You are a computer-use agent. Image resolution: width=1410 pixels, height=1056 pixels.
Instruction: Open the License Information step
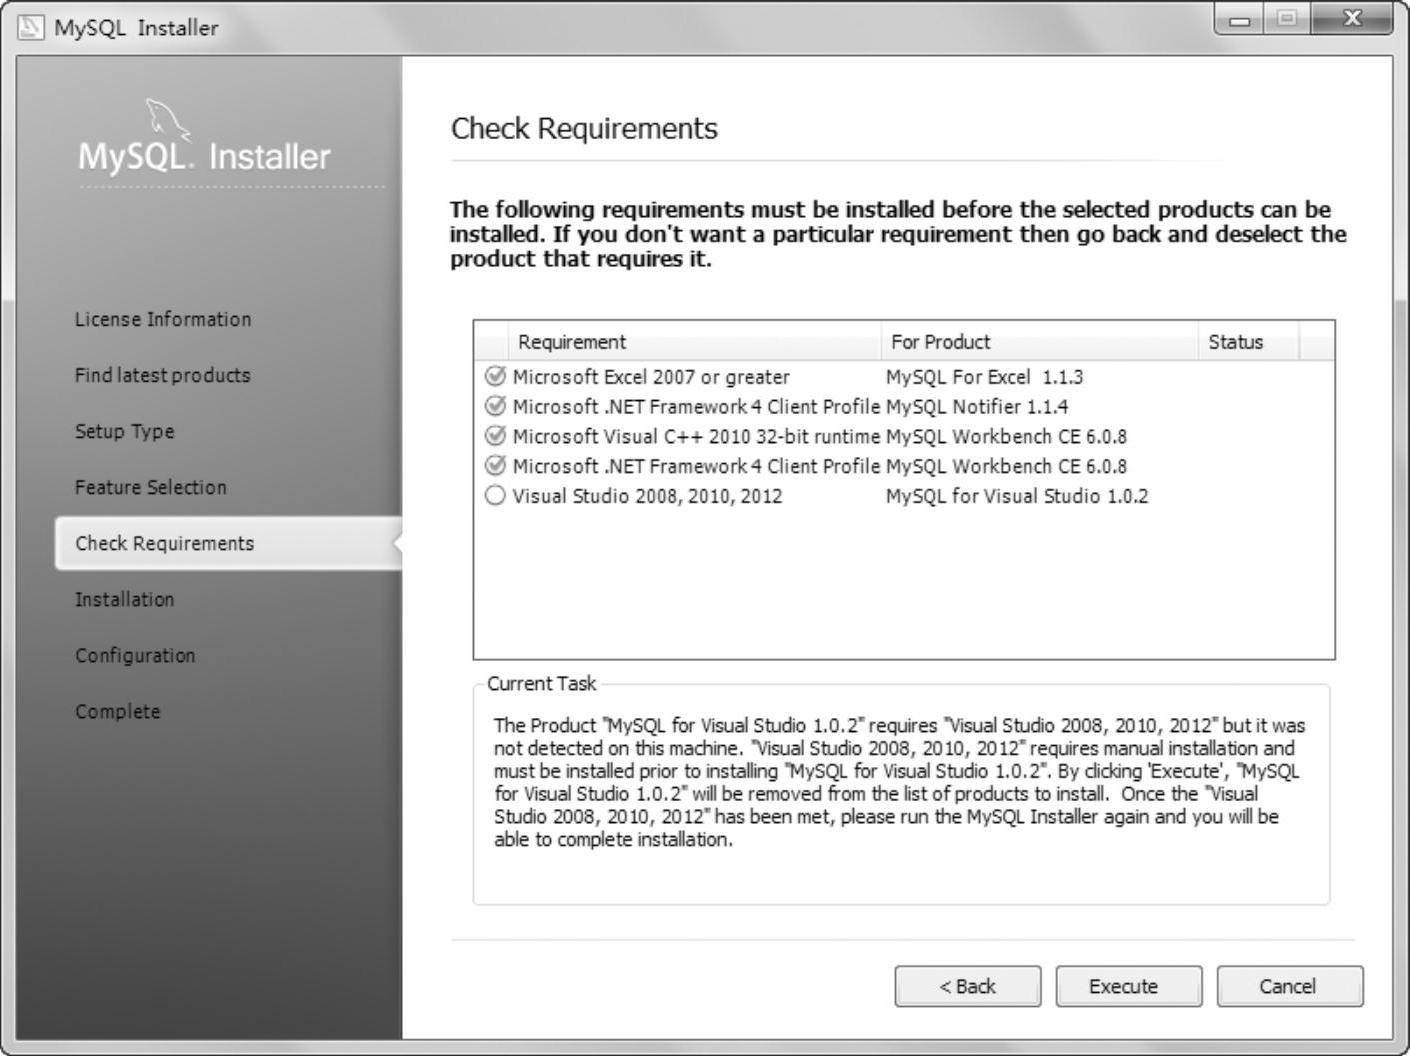point(163,319)
